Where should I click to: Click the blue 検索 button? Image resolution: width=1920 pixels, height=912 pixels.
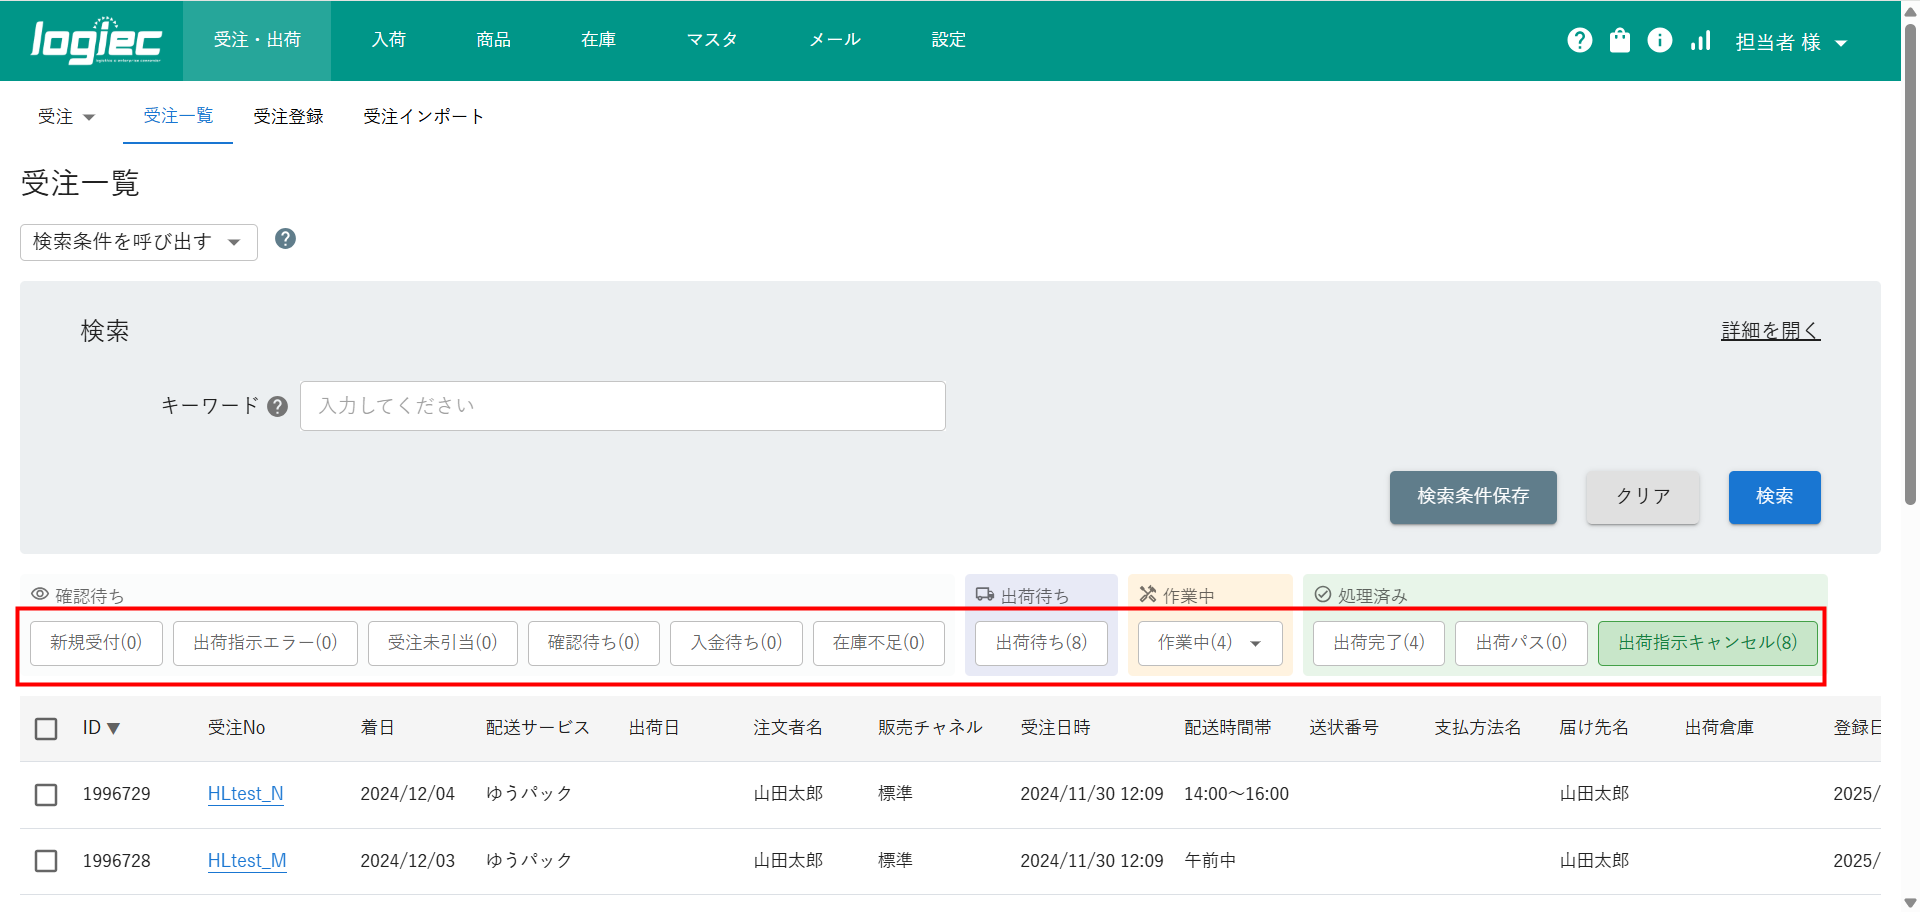click(x=1774, y=497)
